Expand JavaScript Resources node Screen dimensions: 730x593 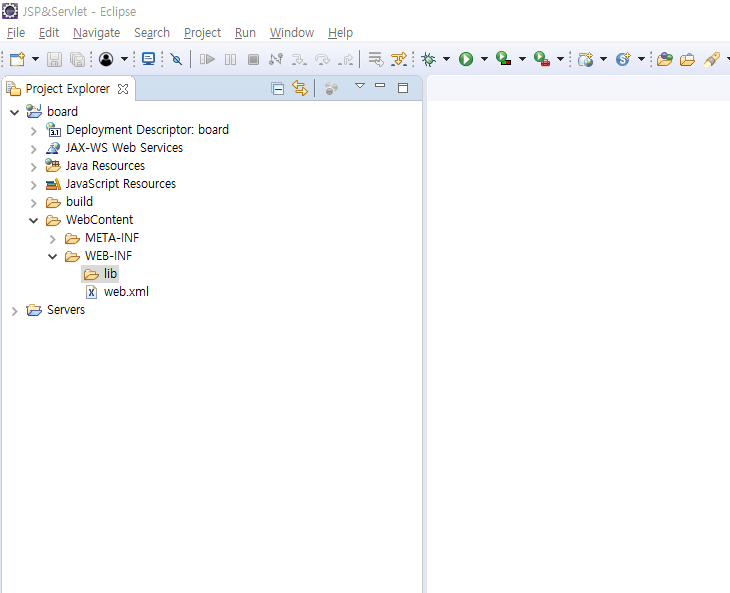[34, 185]
